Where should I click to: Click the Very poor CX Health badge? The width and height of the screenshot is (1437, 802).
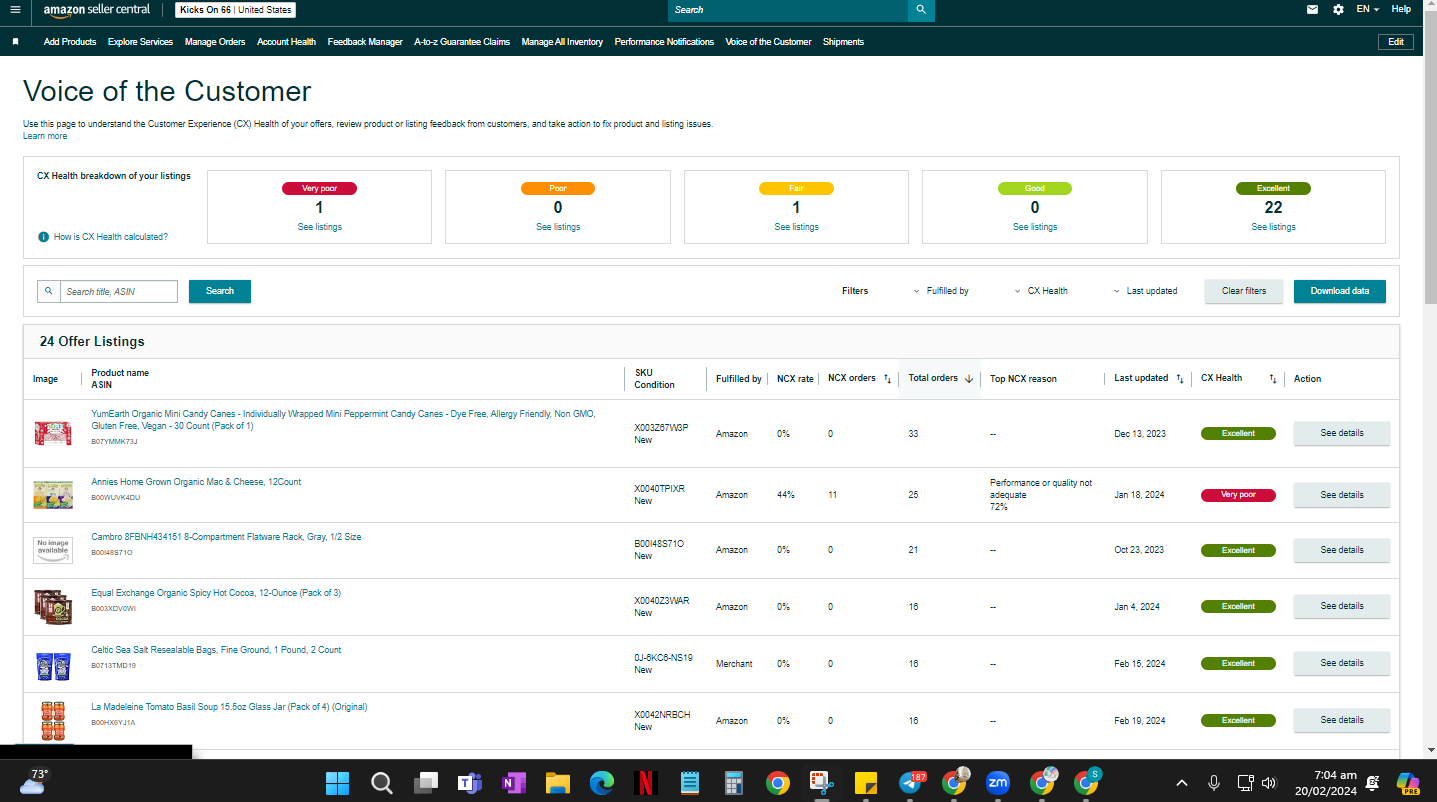click(1238, 495)
